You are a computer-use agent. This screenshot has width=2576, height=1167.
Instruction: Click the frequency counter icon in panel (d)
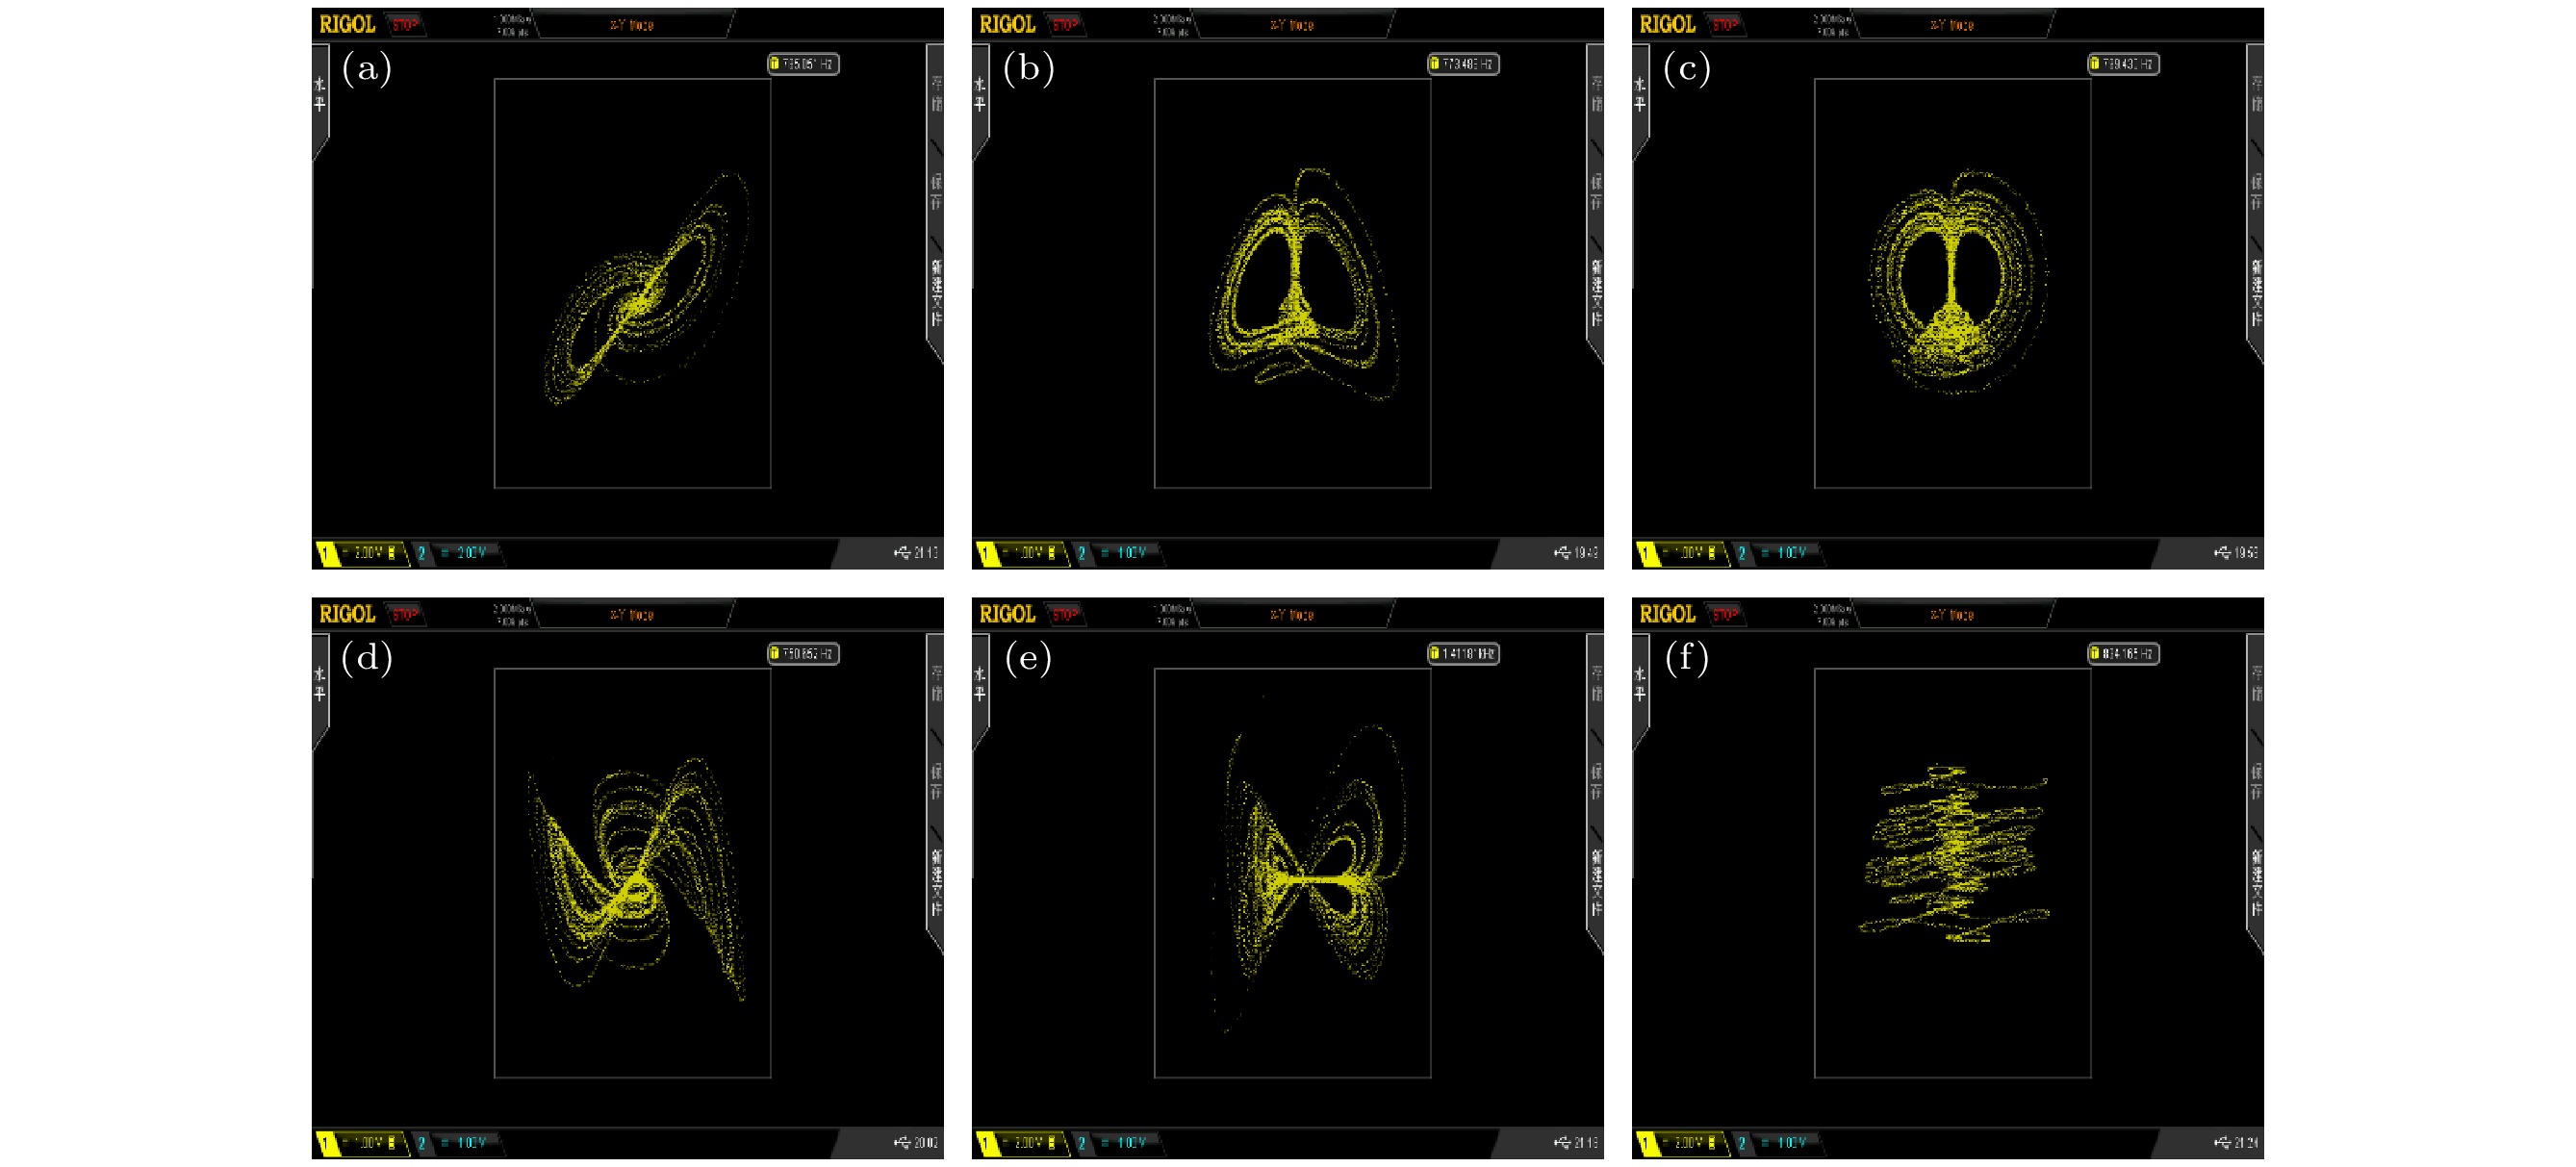click(774, 654)
